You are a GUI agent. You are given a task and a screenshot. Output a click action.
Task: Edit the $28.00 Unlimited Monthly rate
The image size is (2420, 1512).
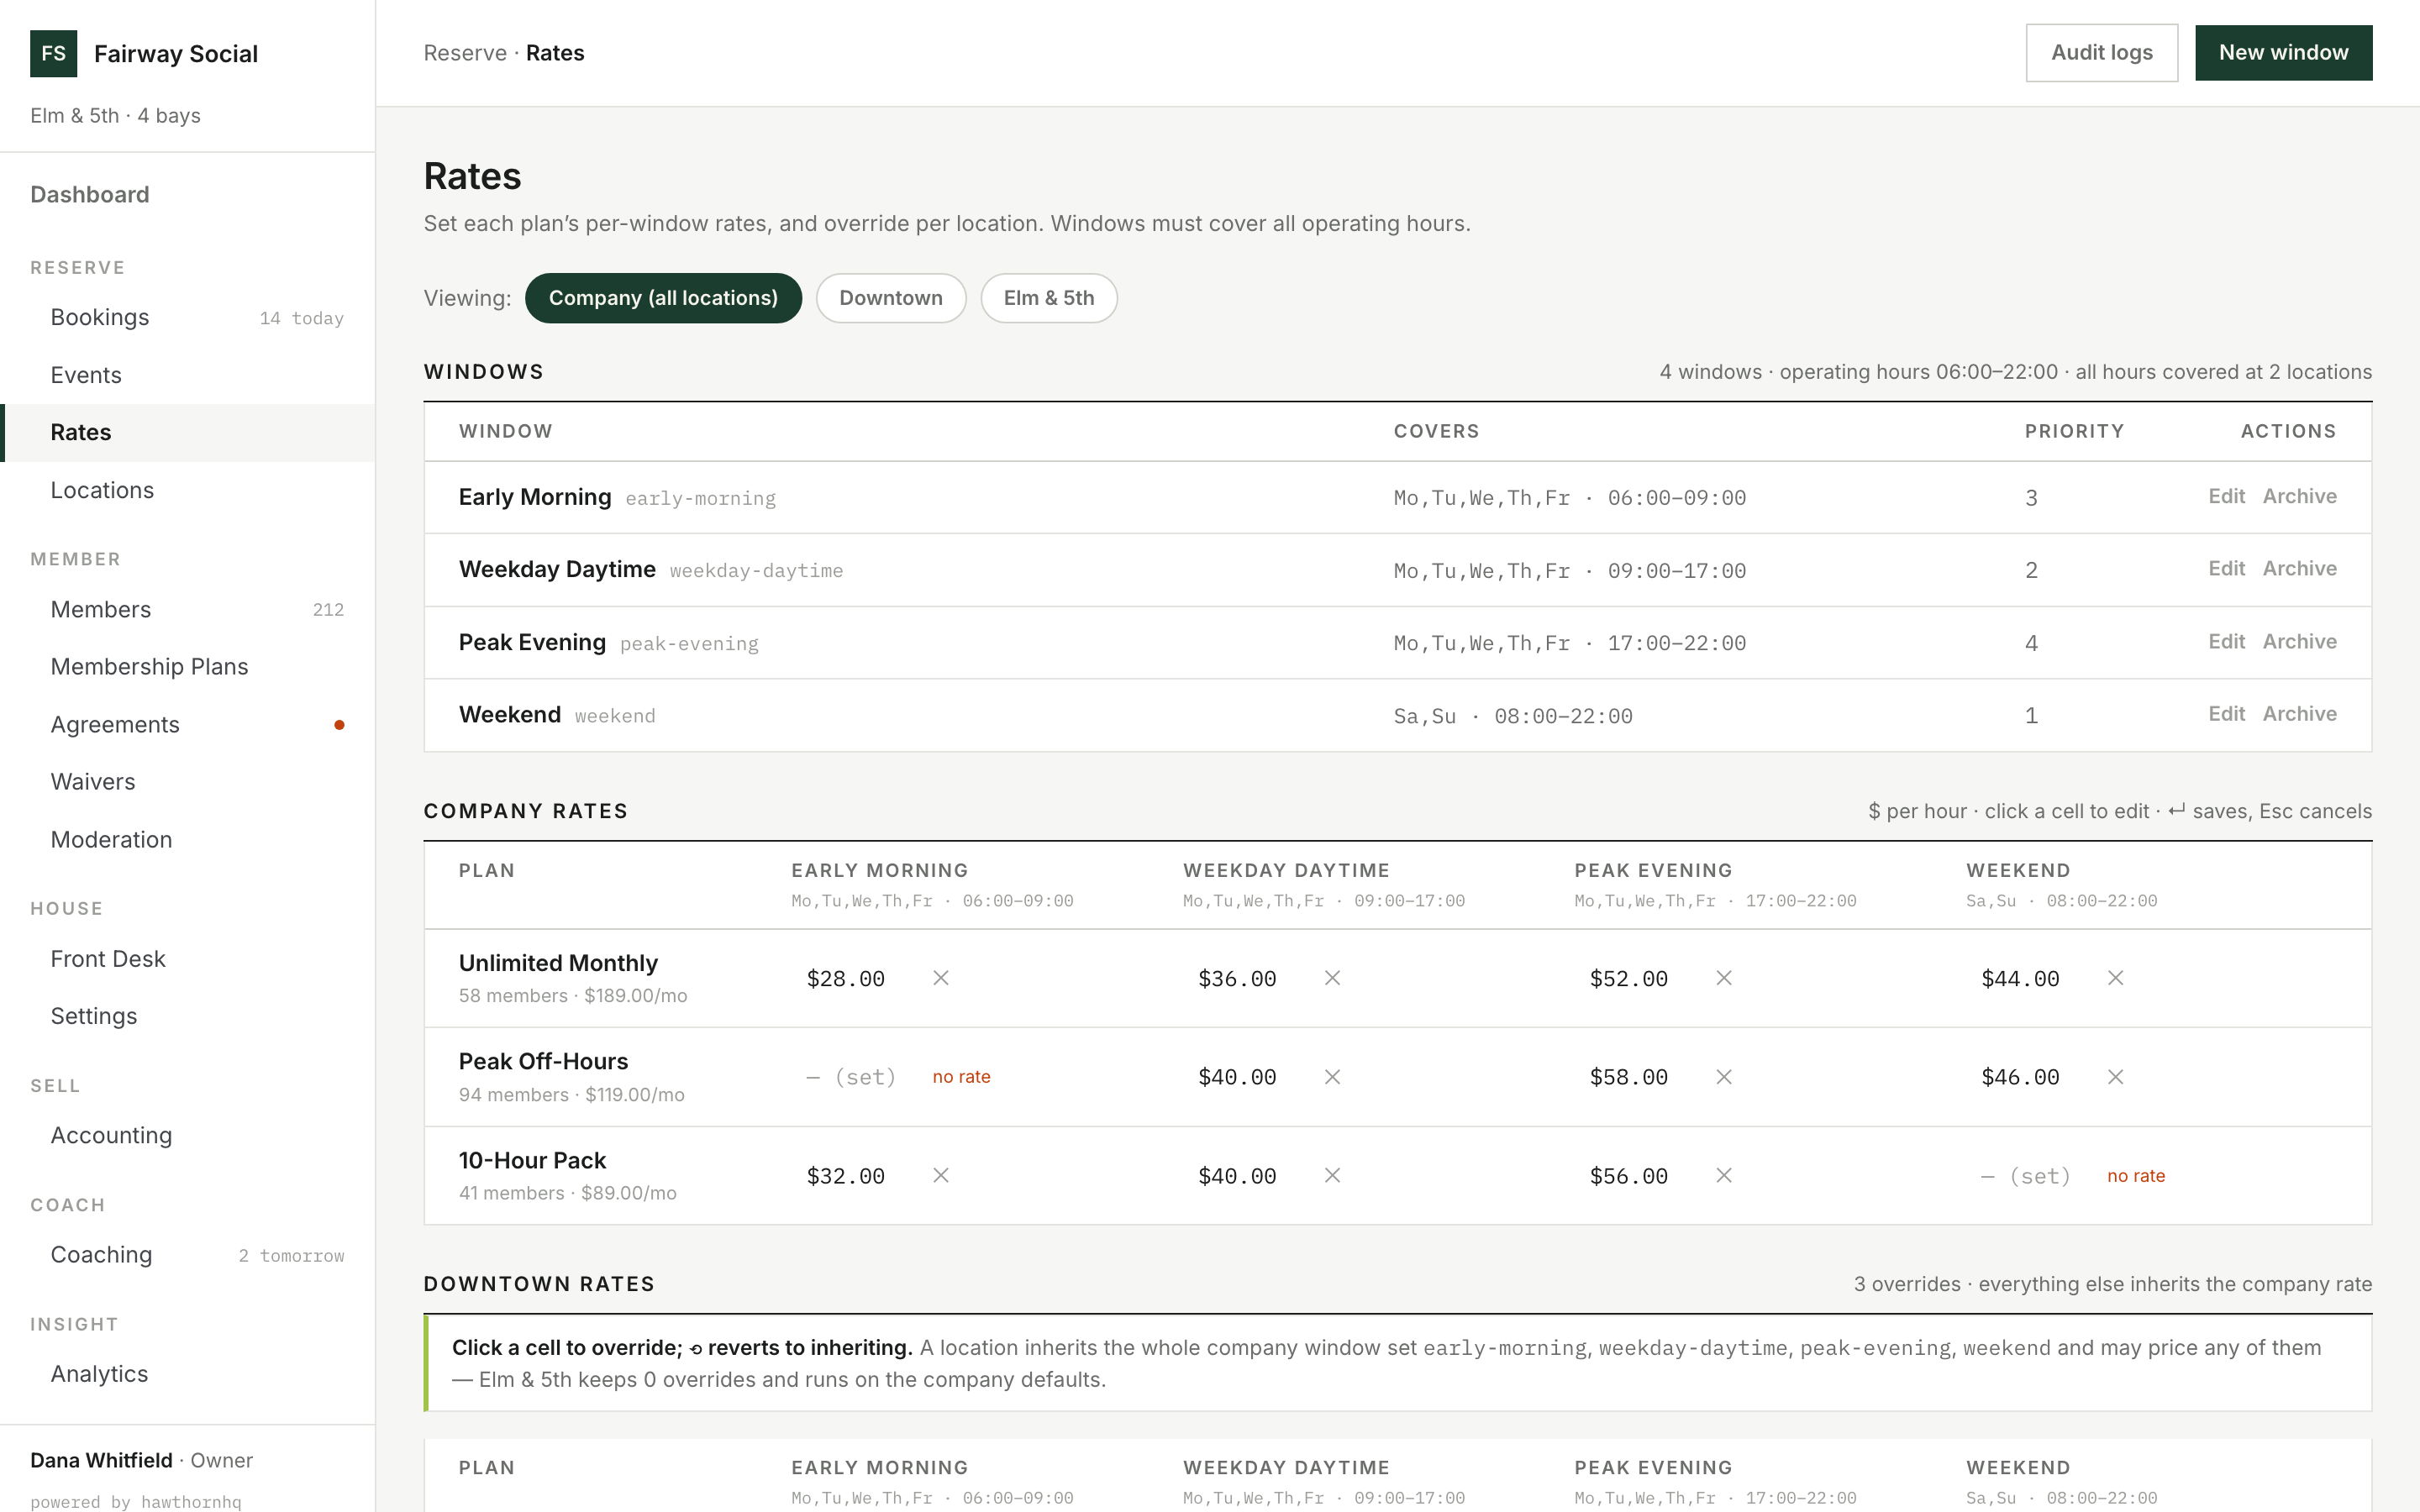point(846,979)
